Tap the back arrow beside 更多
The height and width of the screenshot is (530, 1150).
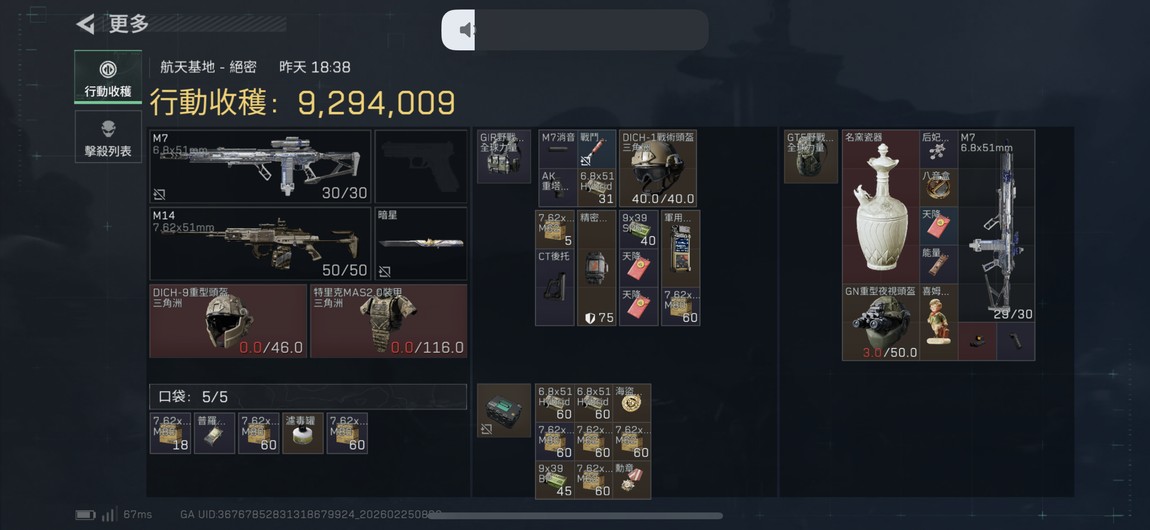tap(86, 24)
